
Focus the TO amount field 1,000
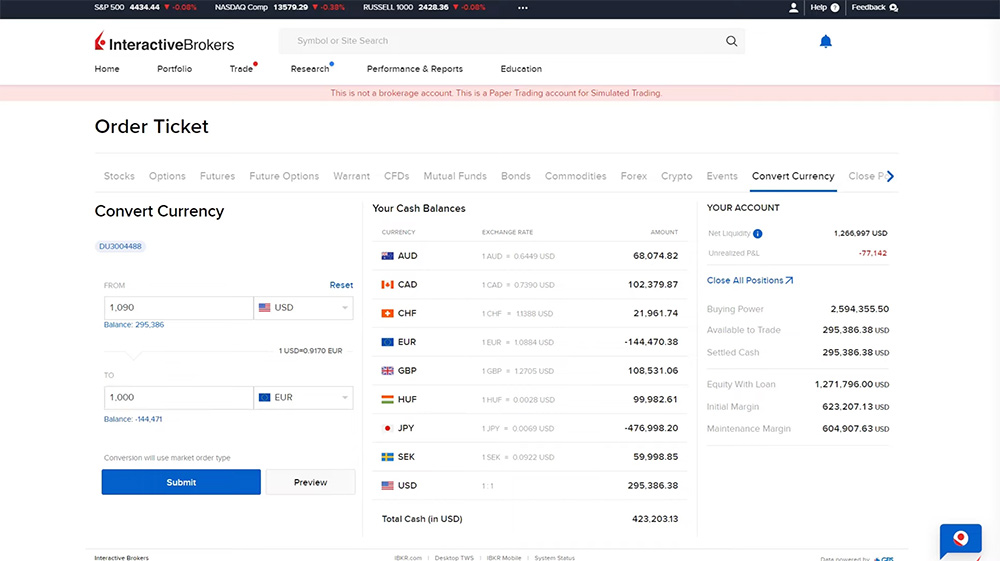click(x=179, y=397)
